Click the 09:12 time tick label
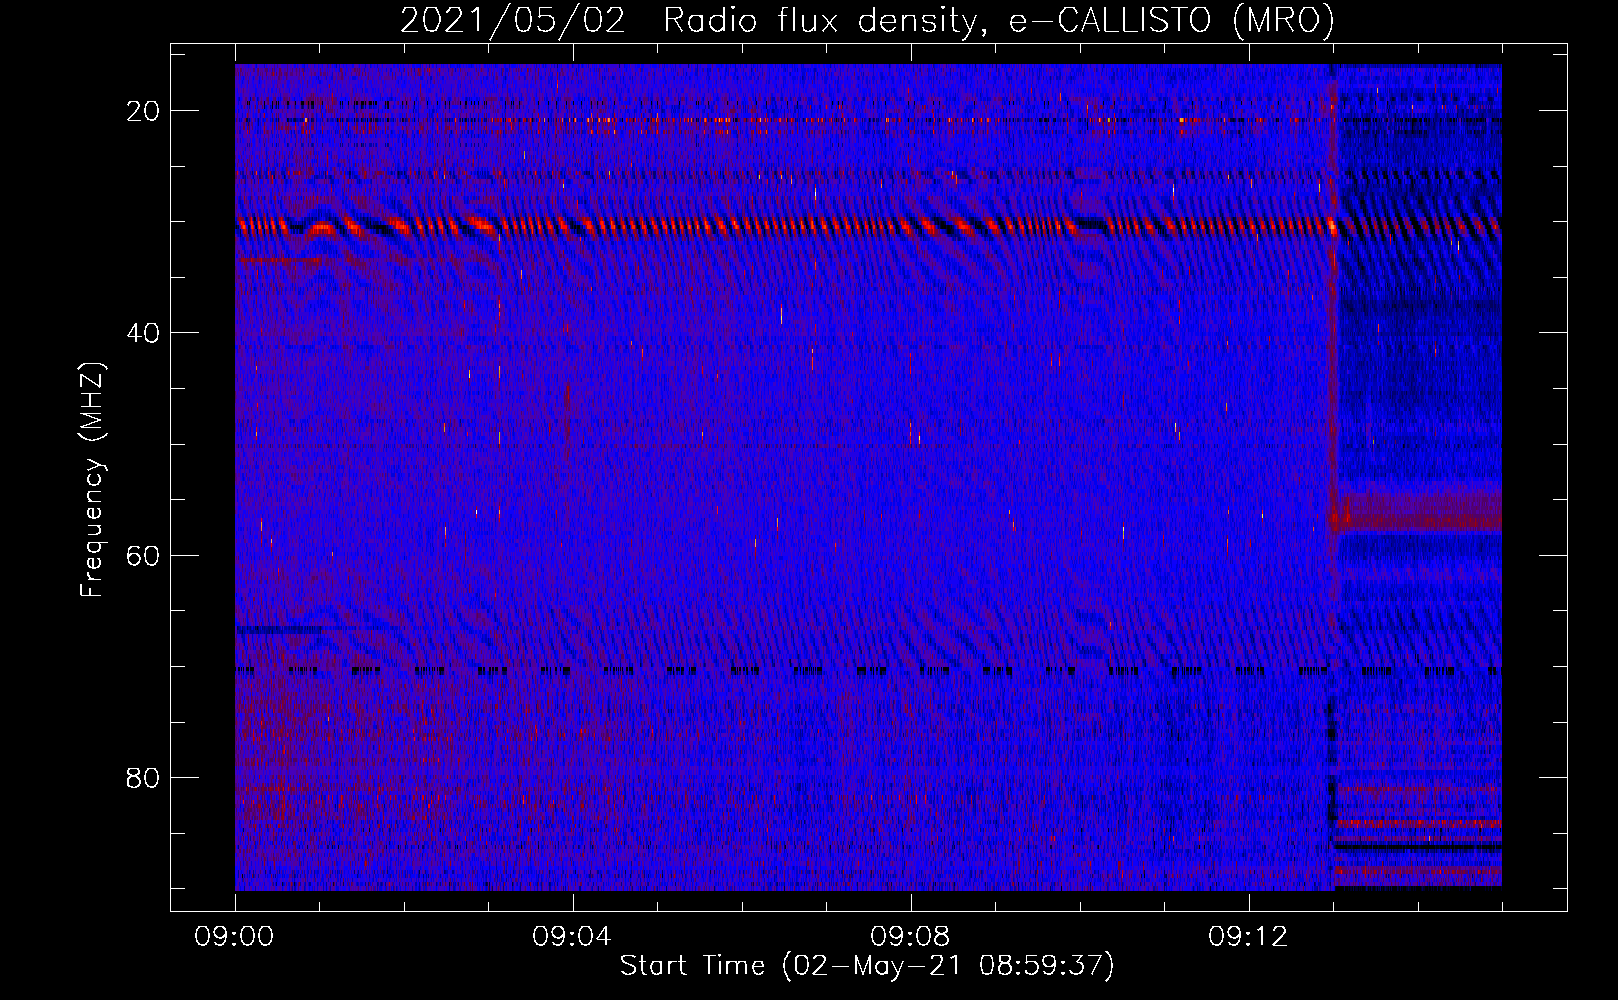Screen dimensions: 1618x1000 1248,936
